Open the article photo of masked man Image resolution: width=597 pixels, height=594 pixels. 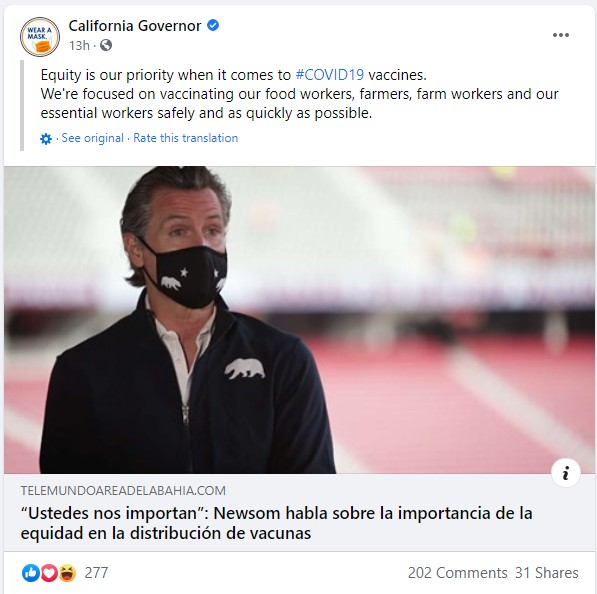pyautogui.click(x=299, y=320)
